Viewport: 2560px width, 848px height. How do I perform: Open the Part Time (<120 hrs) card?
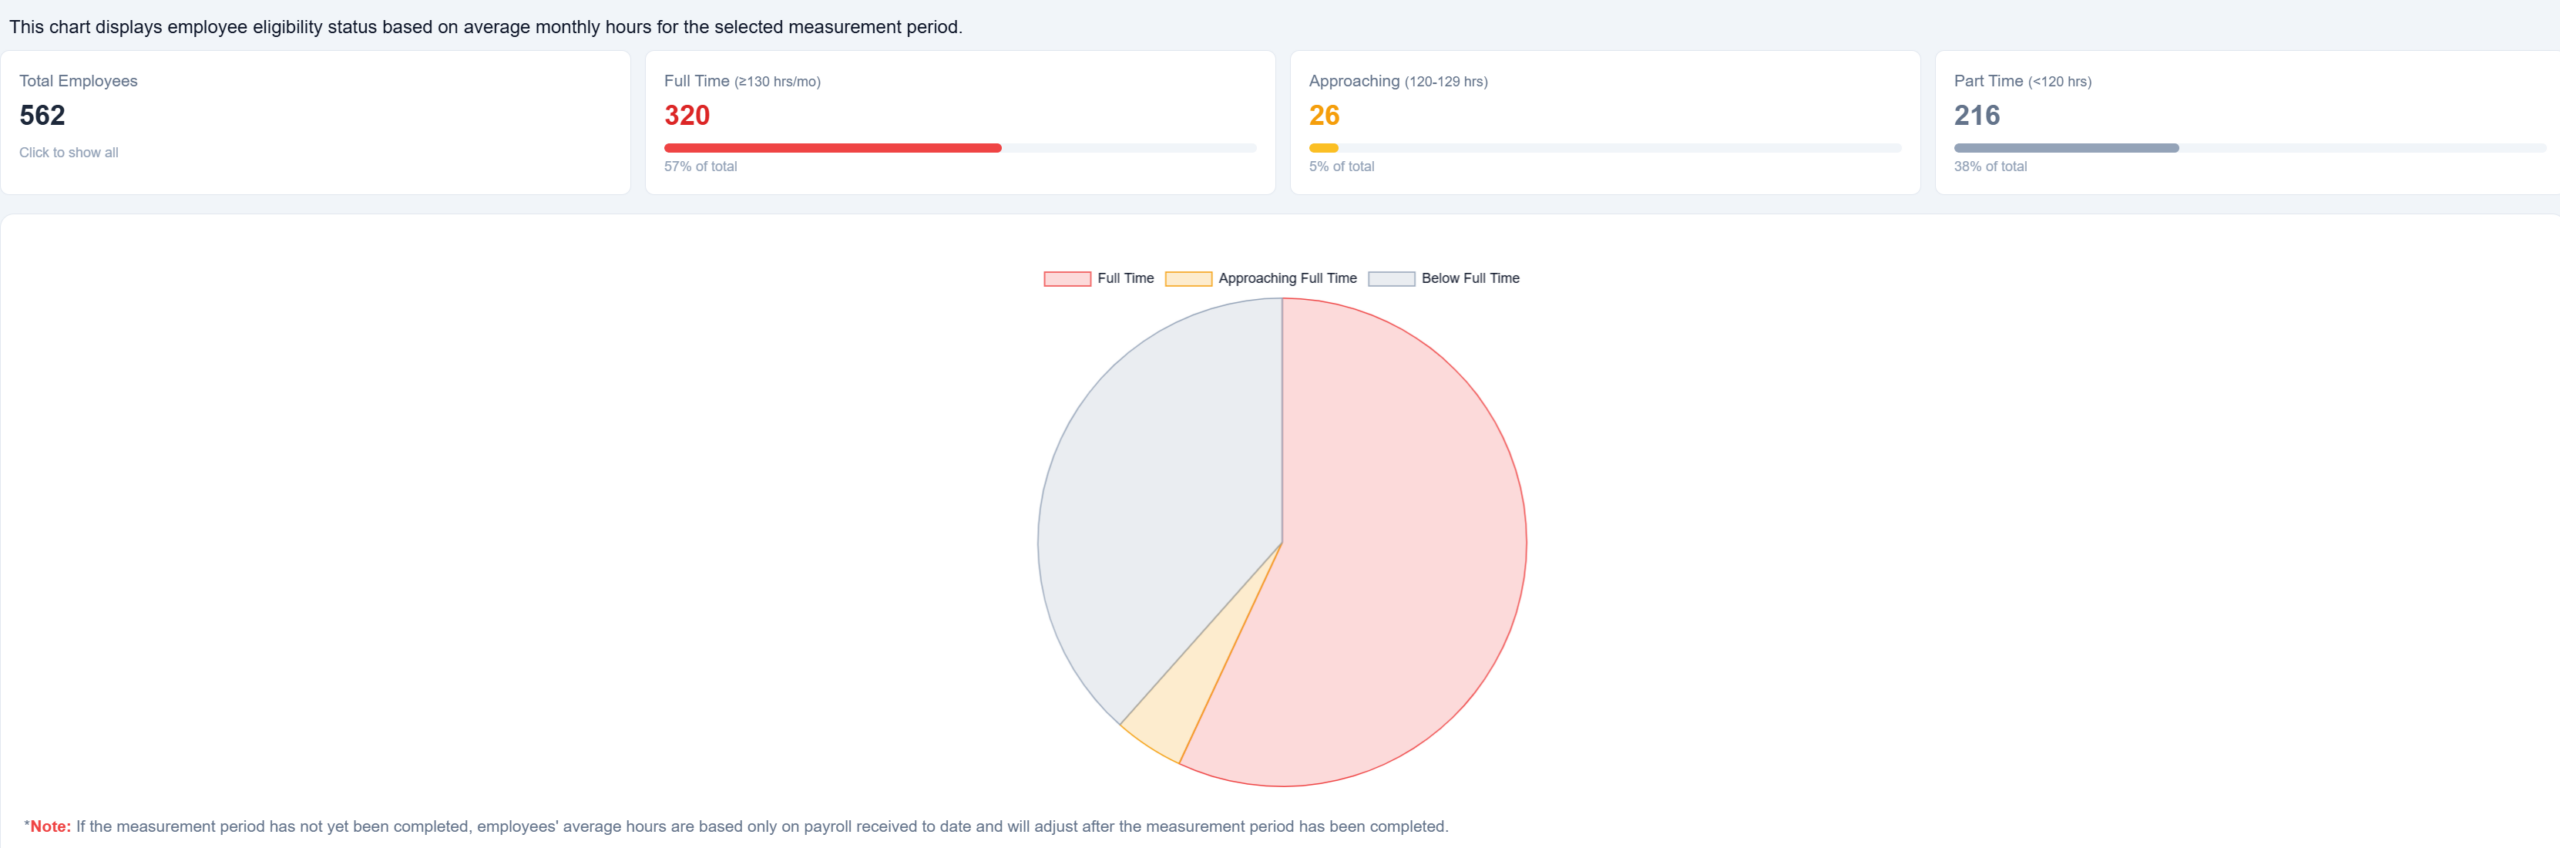tap(2248, 122)
